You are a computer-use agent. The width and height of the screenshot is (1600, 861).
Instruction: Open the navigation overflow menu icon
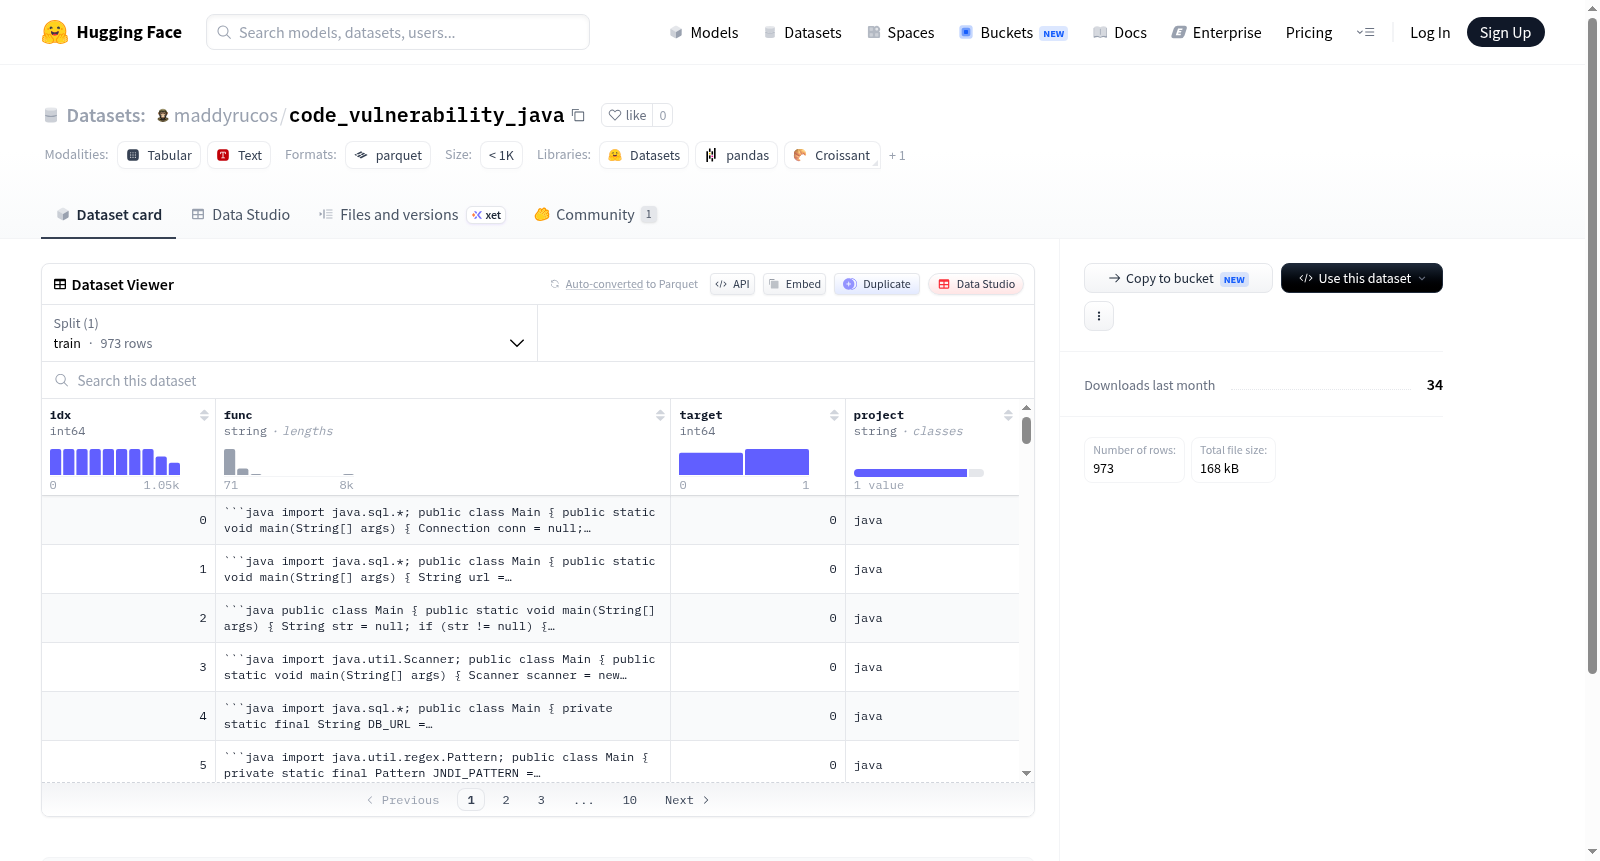click(1365, 32)
